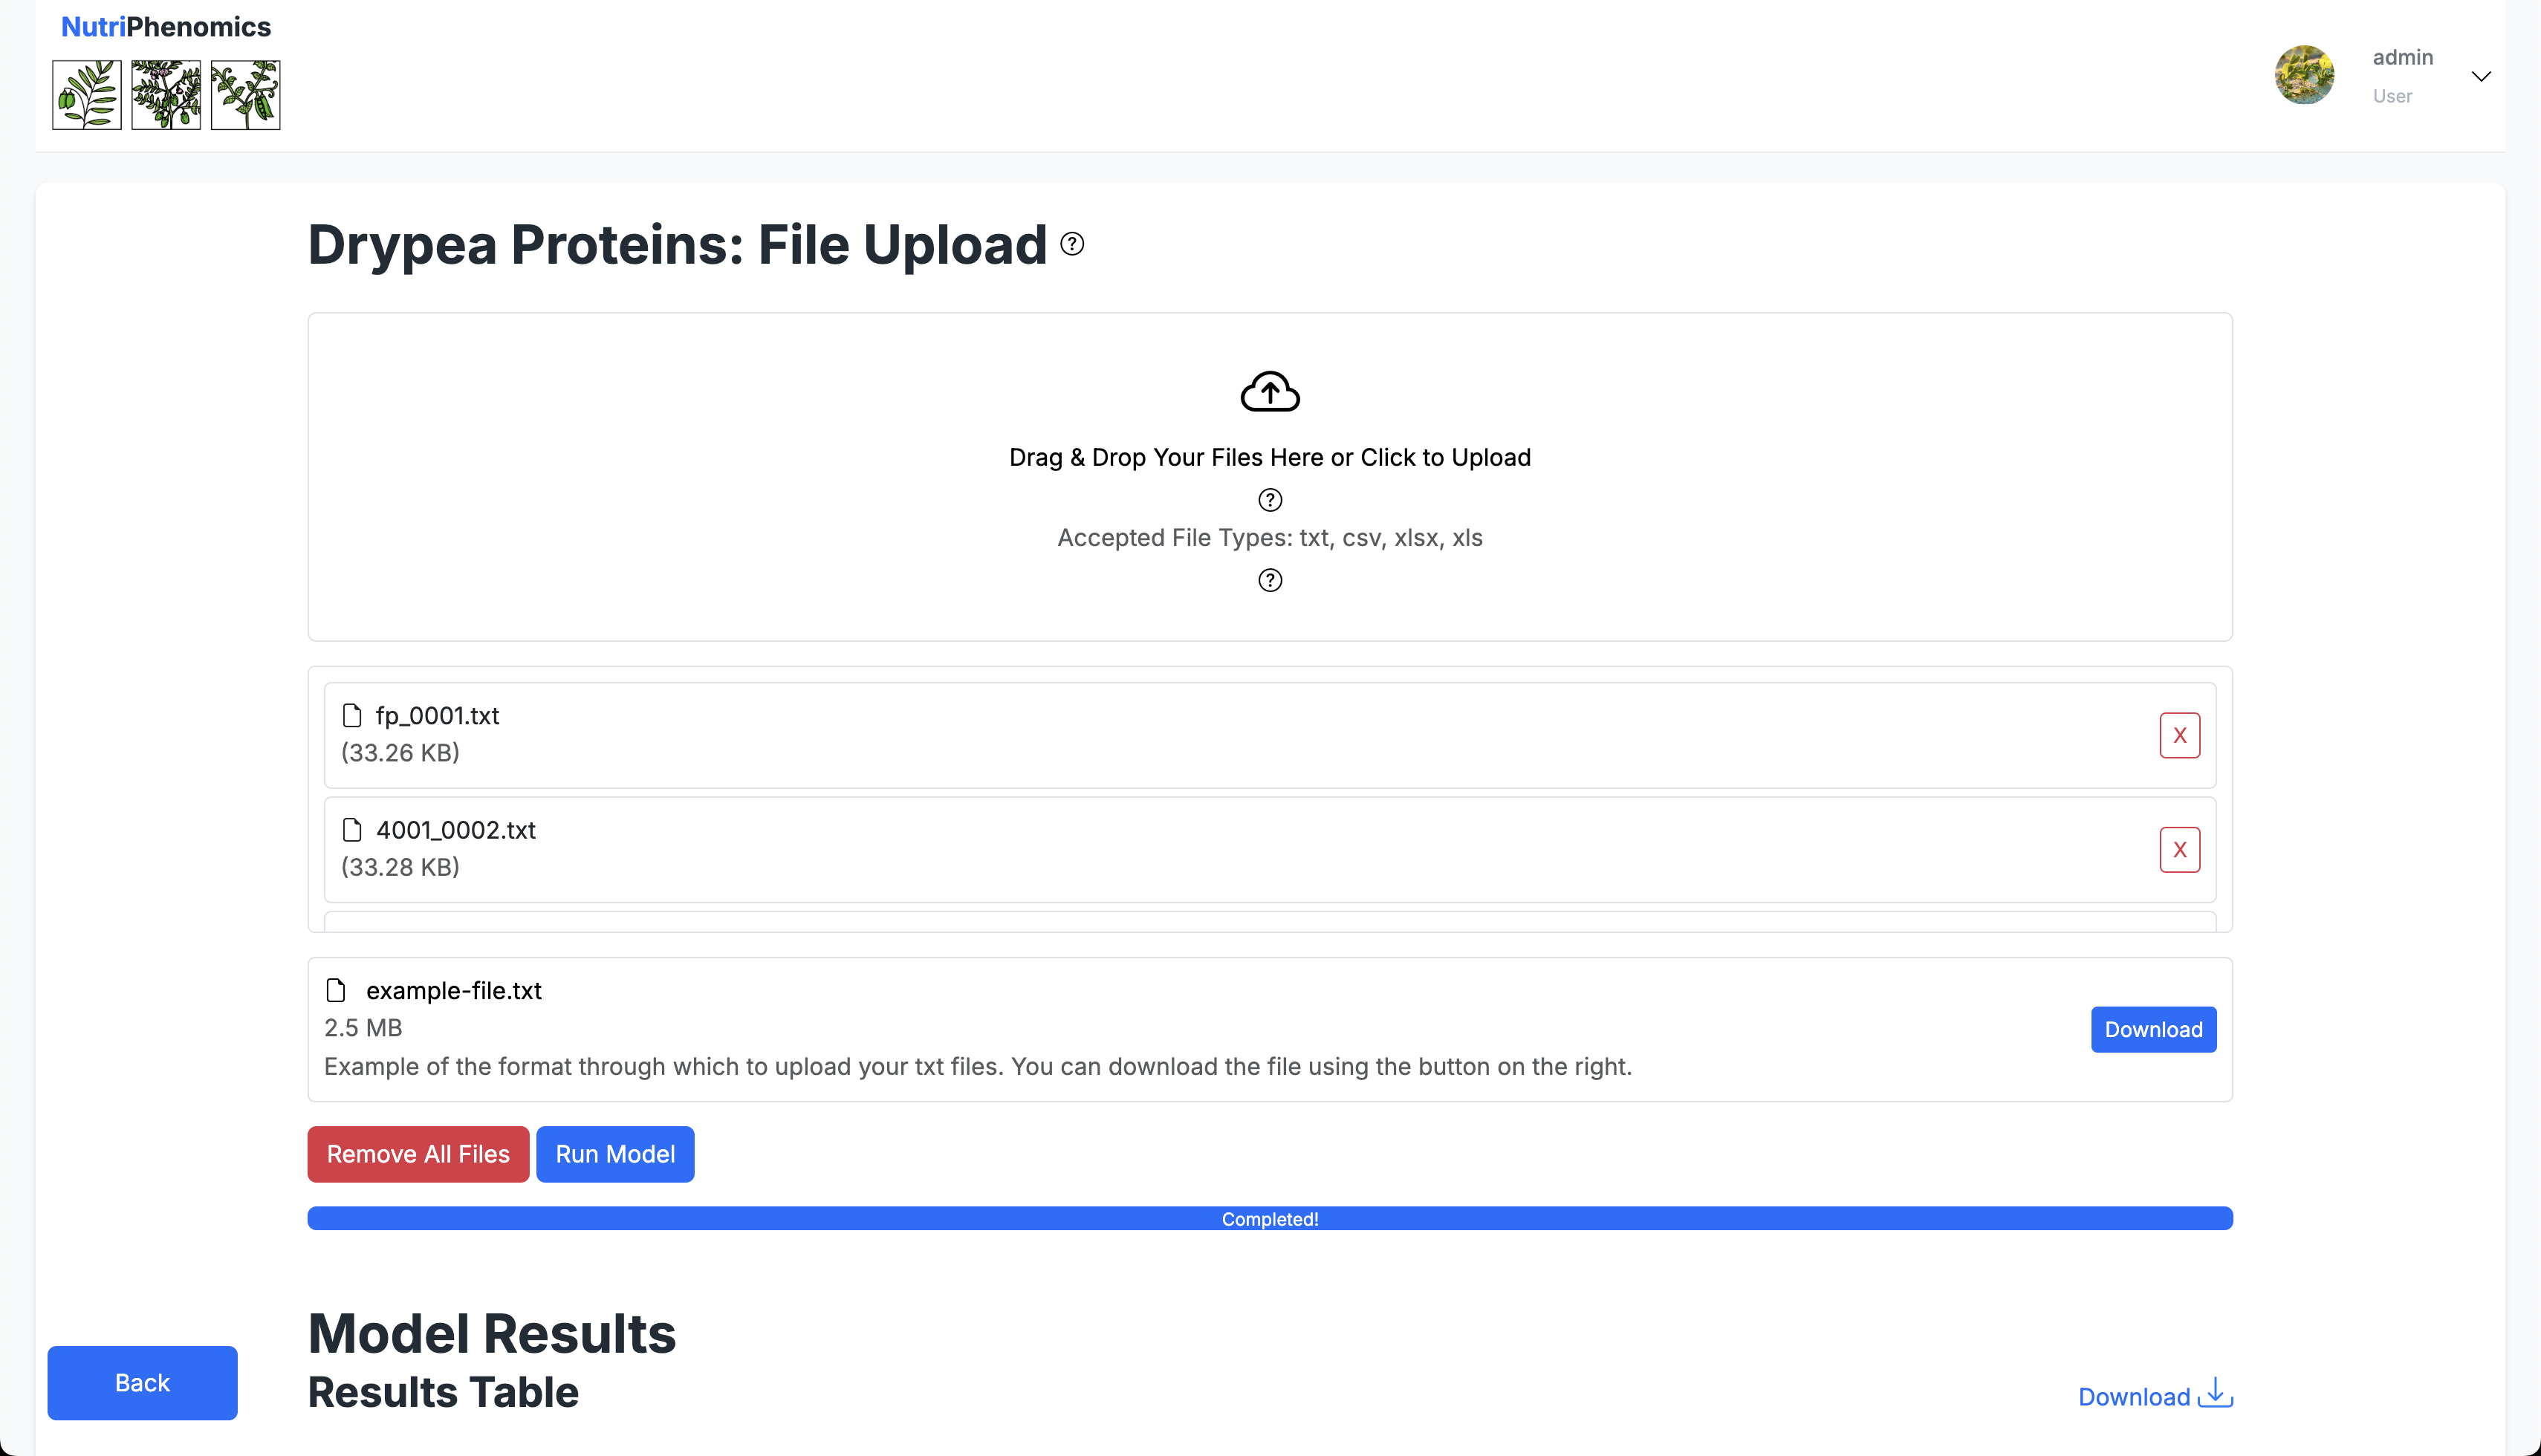The width and height of the screenshot is (2541, 1456).
Task: Click help icon beside File Upload title
Action: coord(1072,244)
